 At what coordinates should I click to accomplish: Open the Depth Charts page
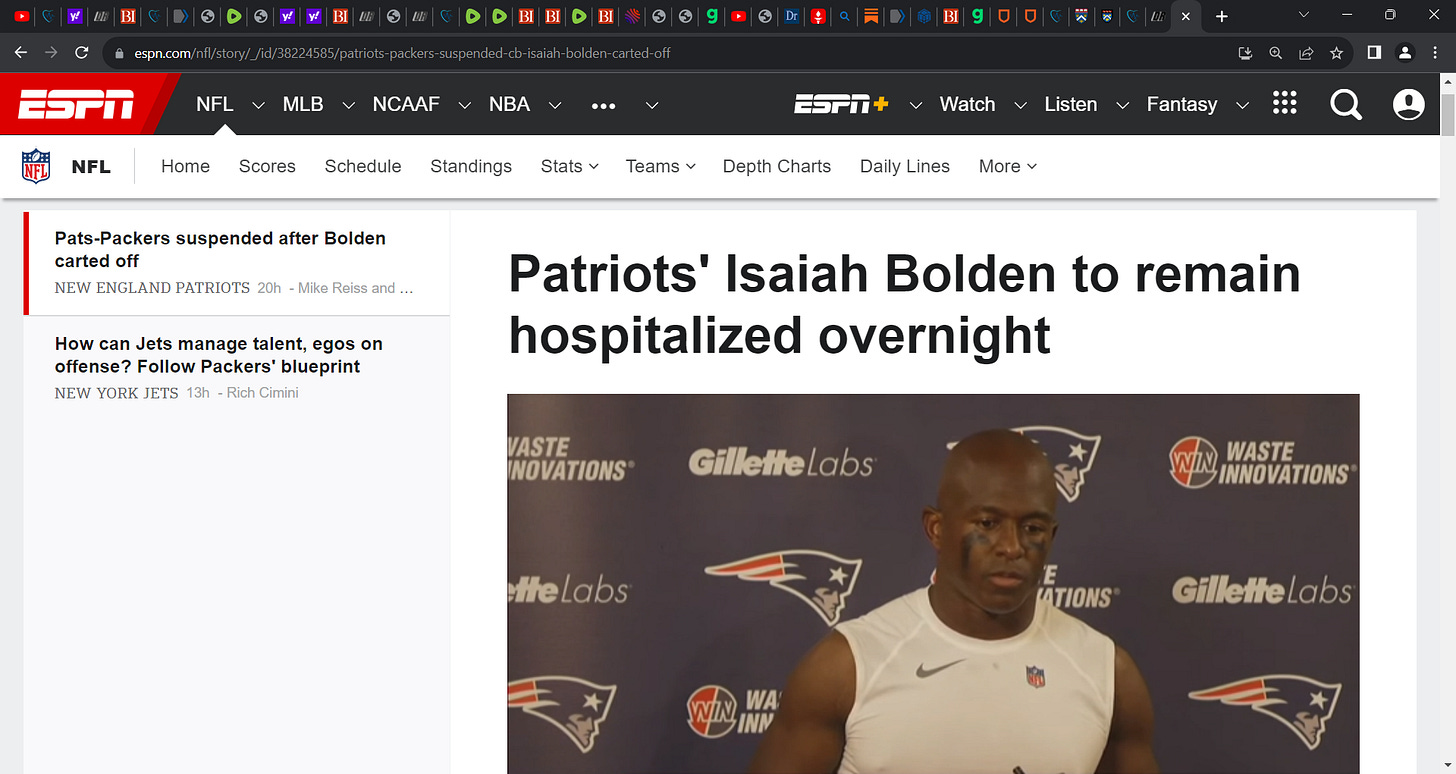coord(777,166)
